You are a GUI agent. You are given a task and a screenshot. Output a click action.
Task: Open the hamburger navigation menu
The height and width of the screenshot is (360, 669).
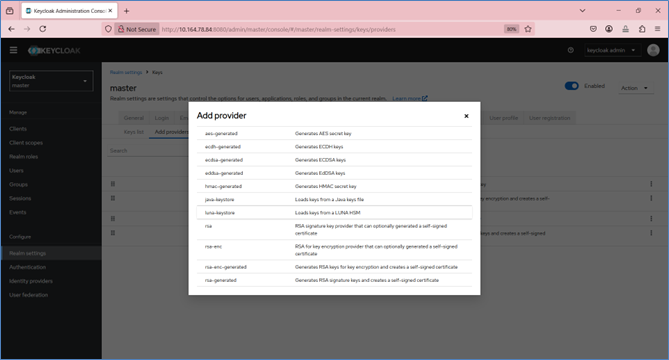tap(13, 50)
